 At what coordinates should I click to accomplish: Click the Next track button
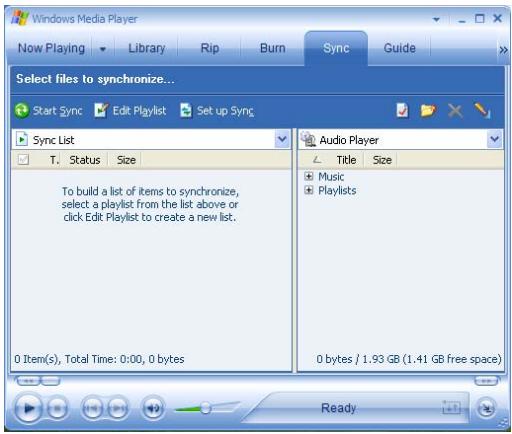117,408
